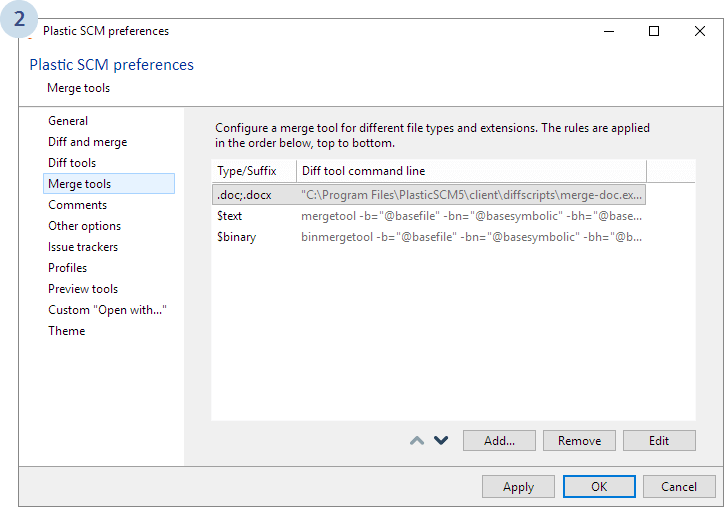724x507 pixels.
Task: Cancel the preferences dialog
Action: pos(679,487)
